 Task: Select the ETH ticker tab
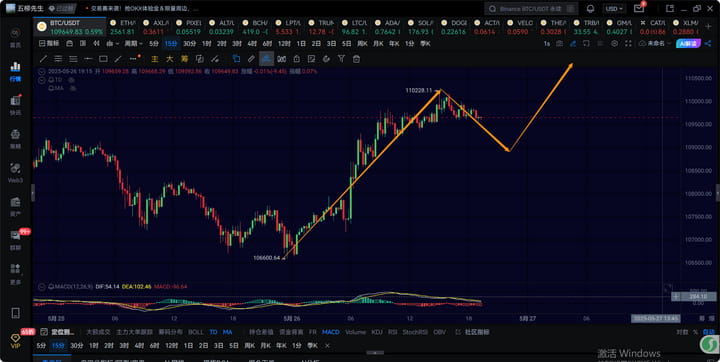pyautogui.click(x=123, y=27)
